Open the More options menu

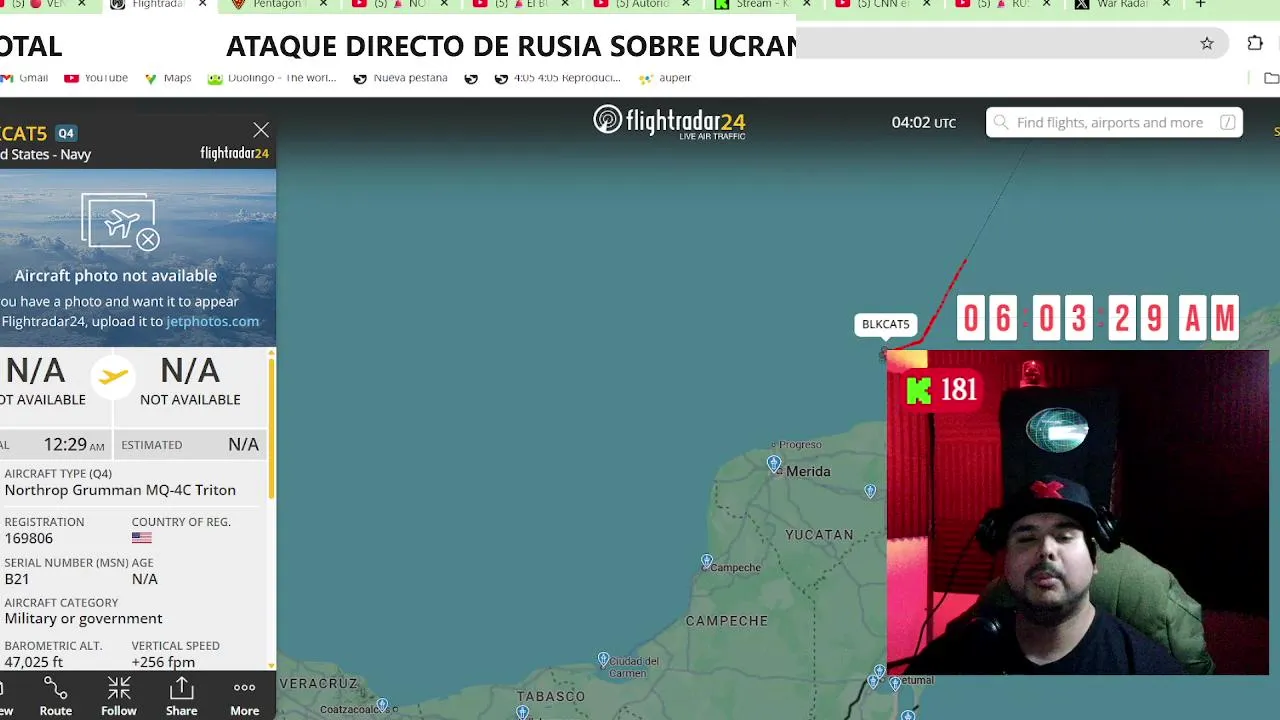click(245, 697)
